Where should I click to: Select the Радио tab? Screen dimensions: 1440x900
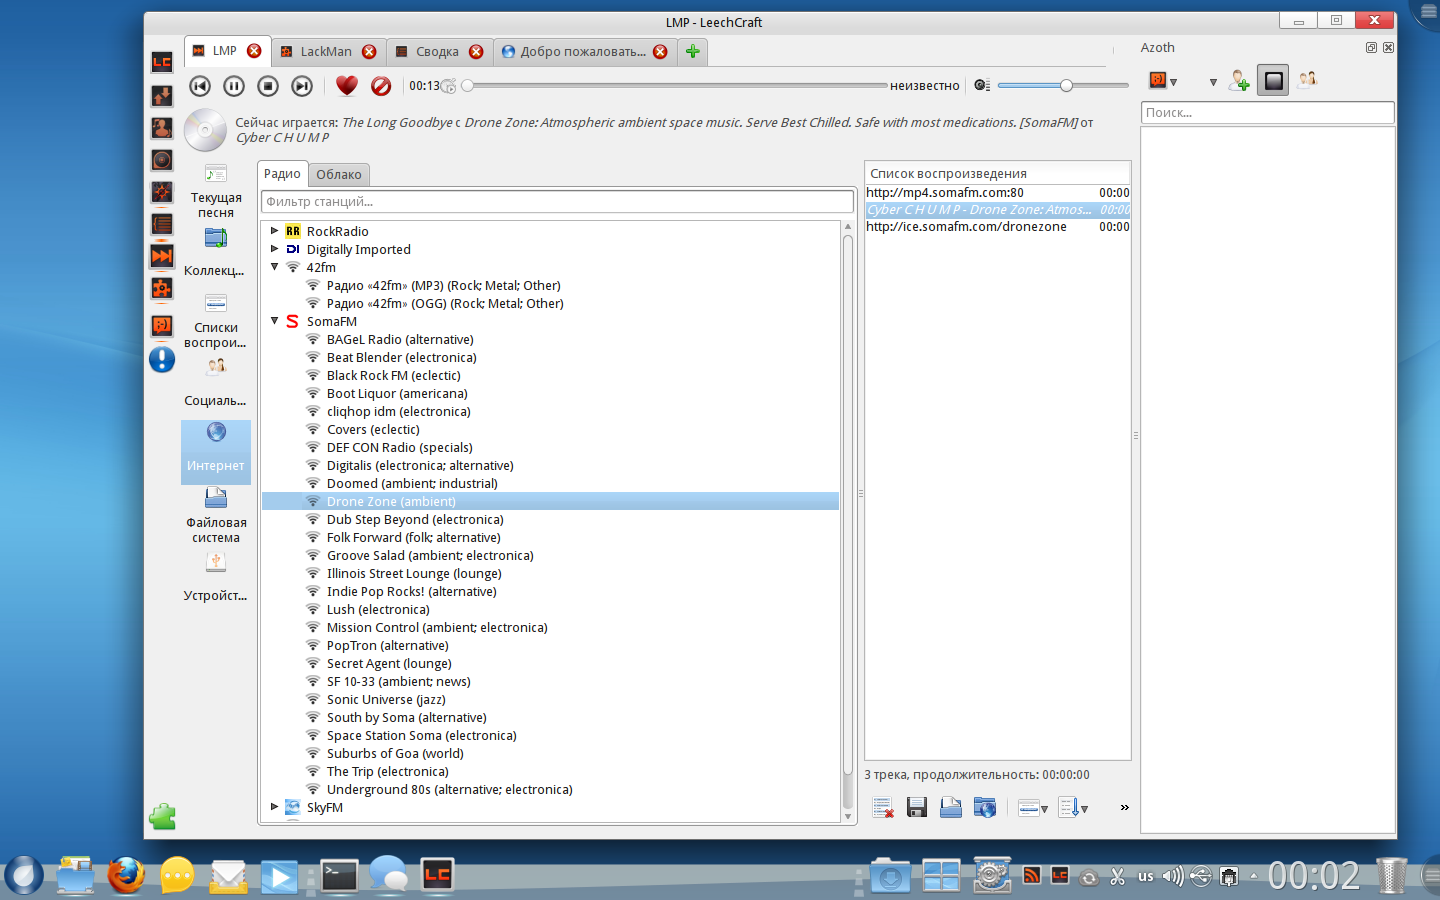[x=282, y=174]
